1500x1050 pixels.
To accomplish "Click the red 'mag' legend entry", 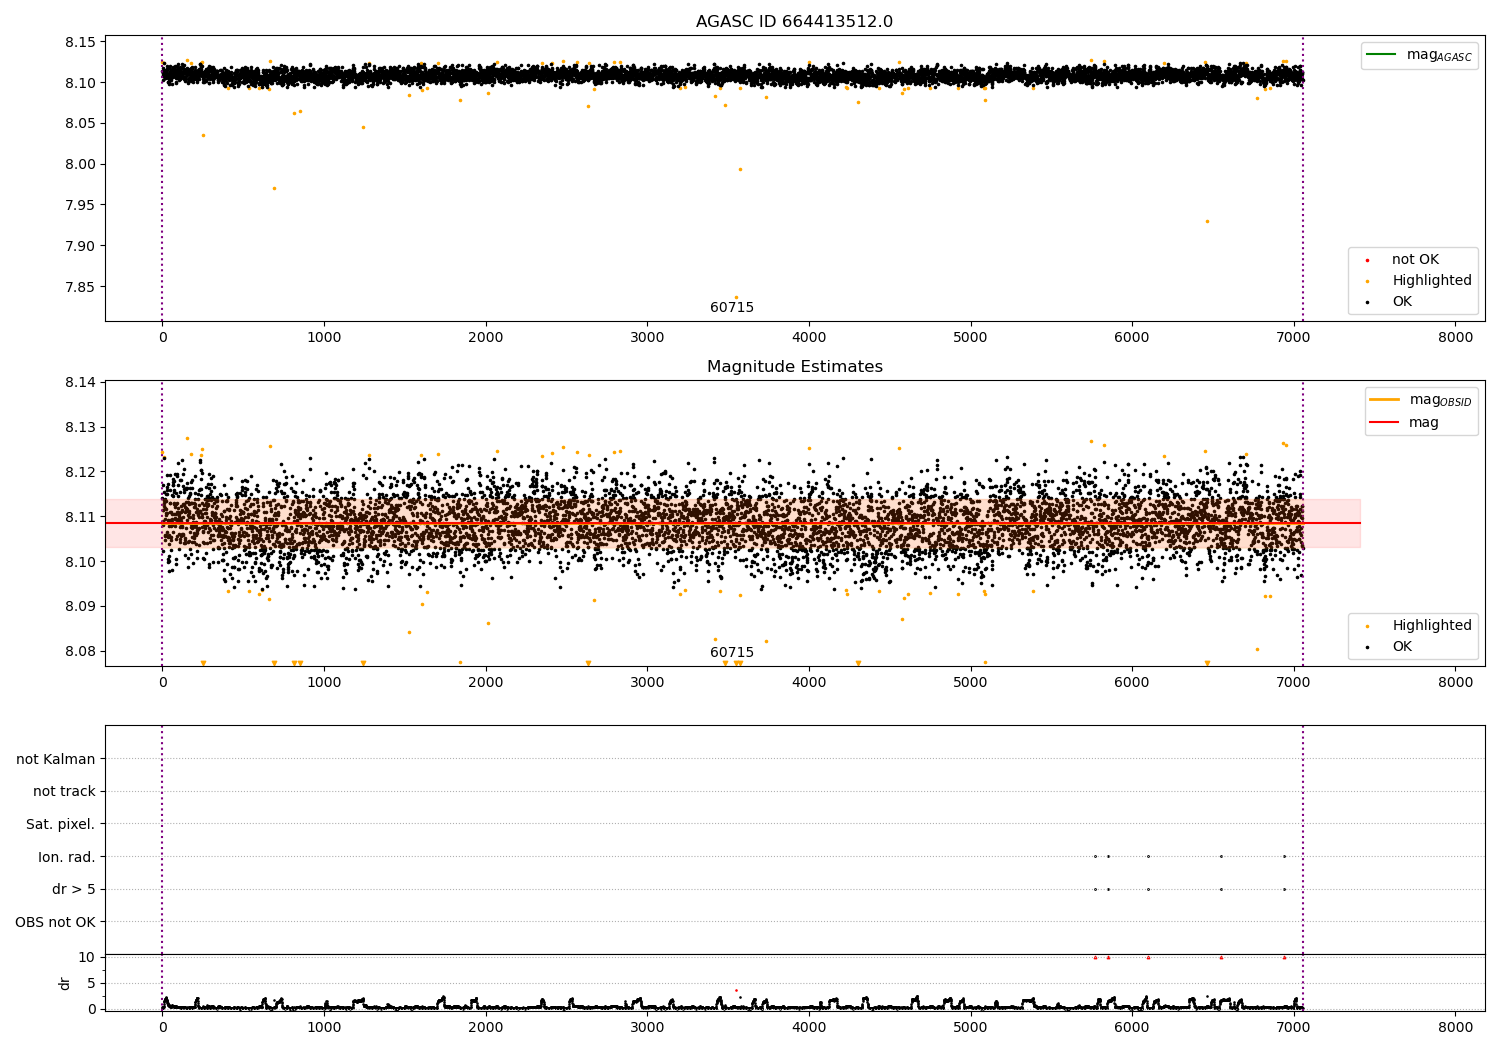I will tap(1405, 423).
